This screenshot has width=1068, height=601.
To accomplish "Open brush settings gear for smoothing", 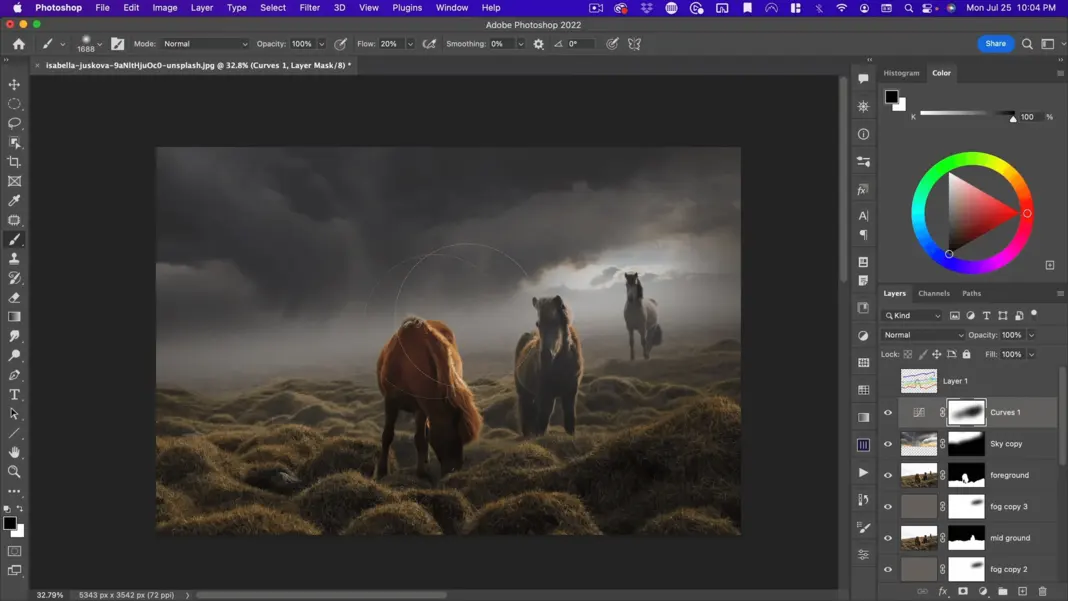I will [539, 44].
